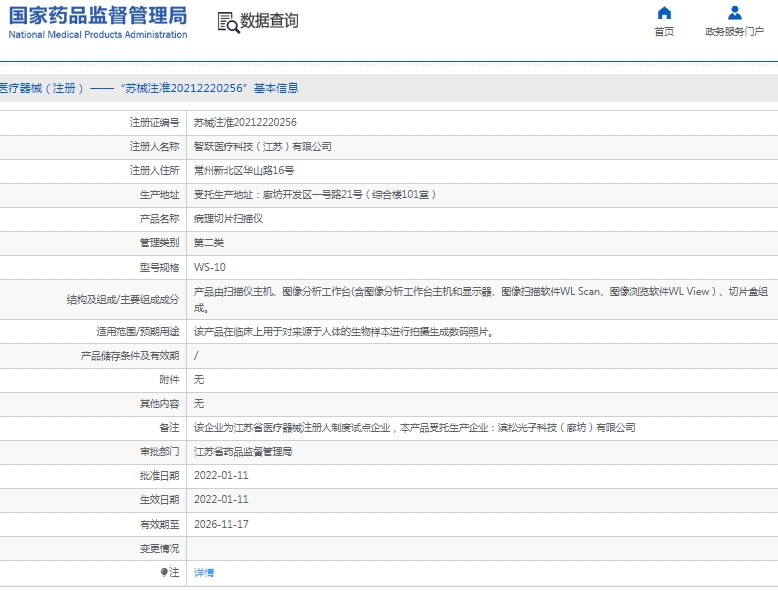The width and height of the screenshot is (778, 591).
Task: Click the 注册人住所 label
Action: (154, 171)
